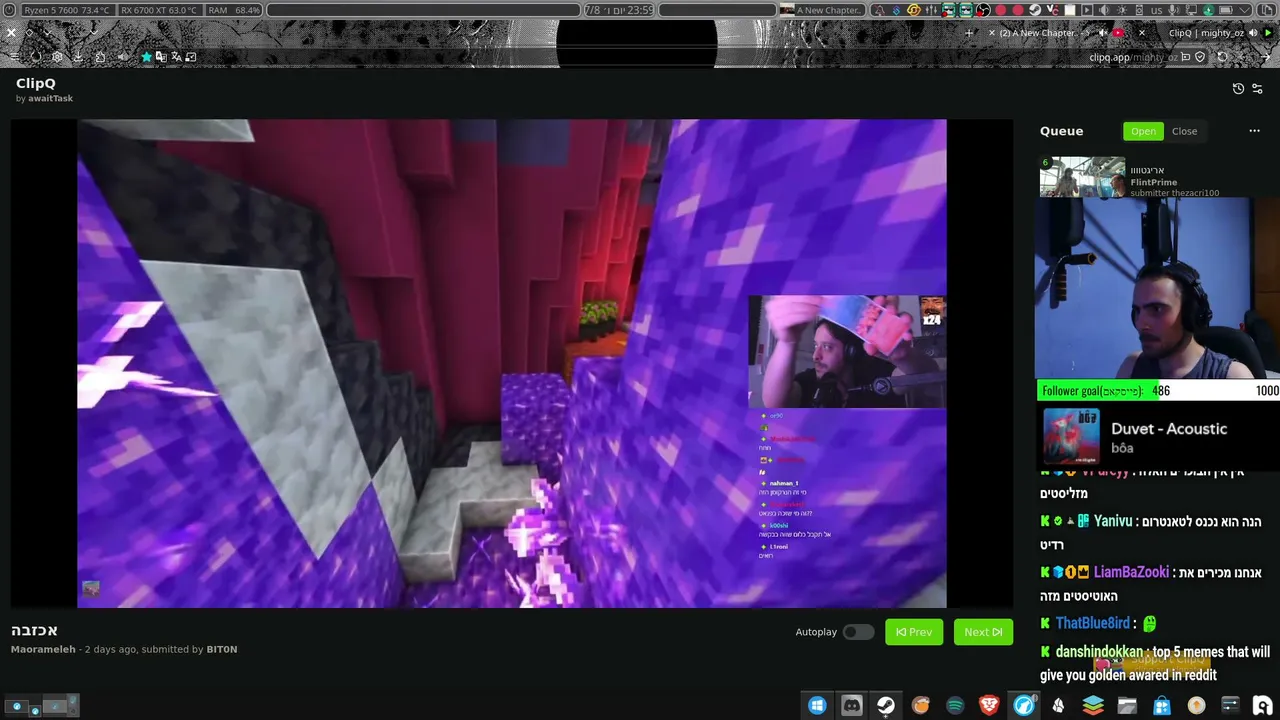Open the Windows logo taskbar icon
This screenshot has height=720, width=1280.
pyautogui.click(x=817, y=705)
